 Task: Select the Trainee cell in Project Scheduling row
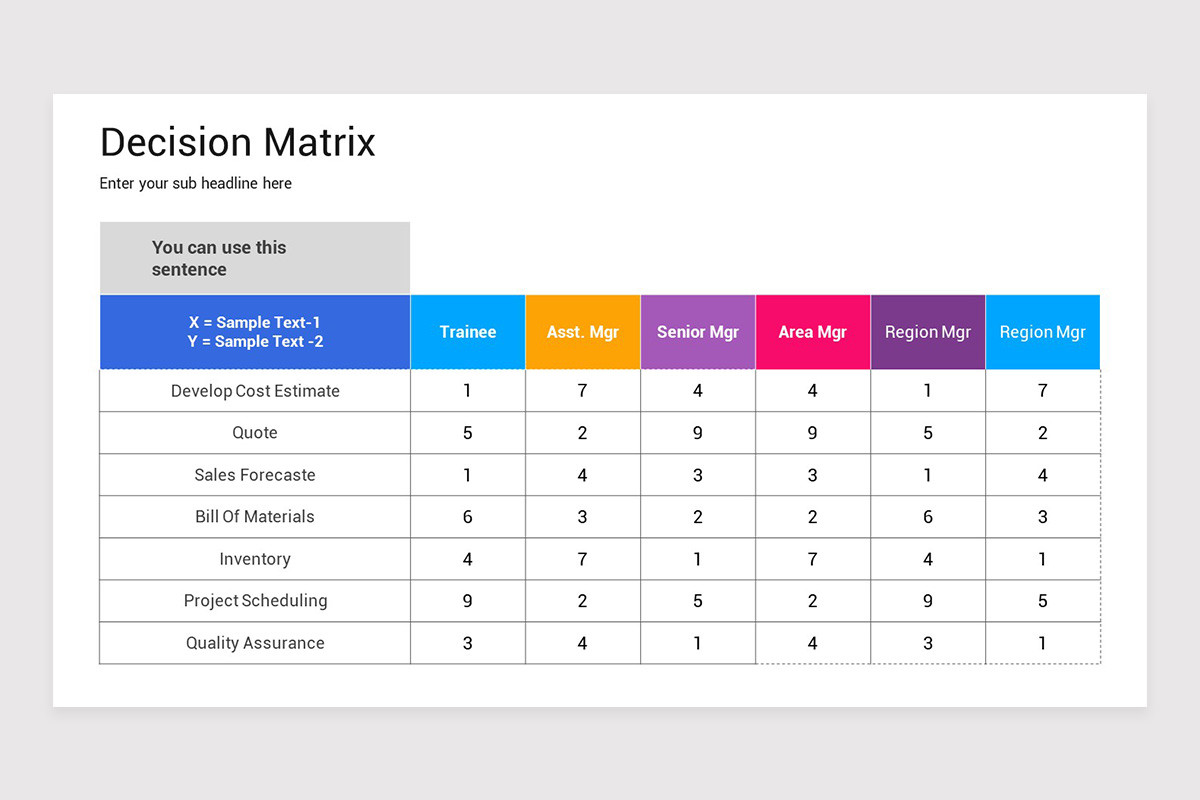(468, 601)
